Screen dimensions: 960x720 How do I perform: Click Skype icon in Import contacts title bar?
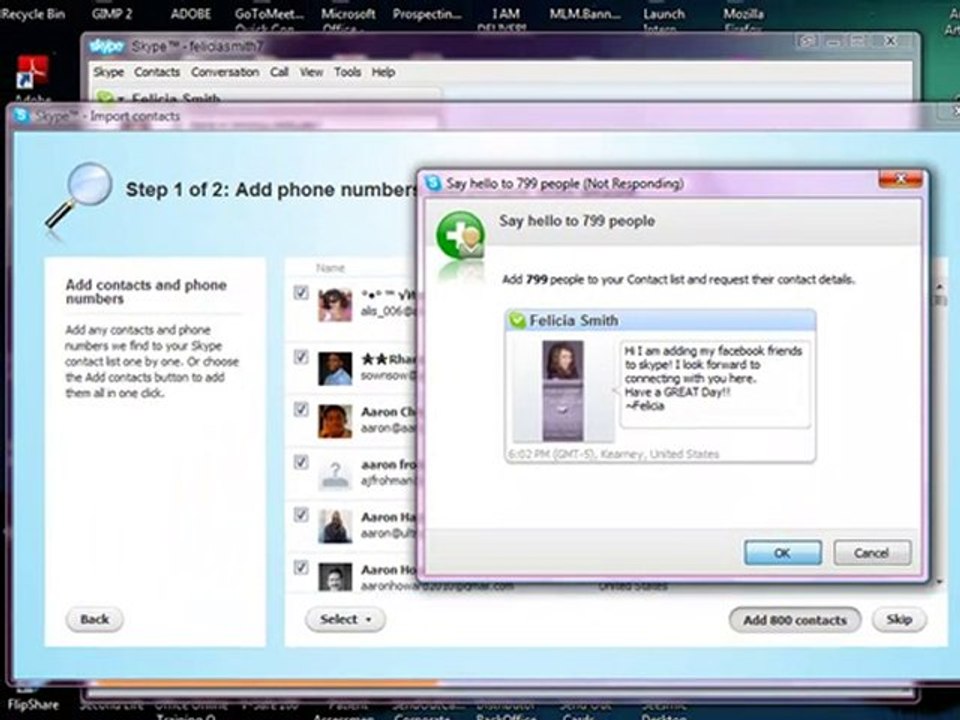(22, 116)
